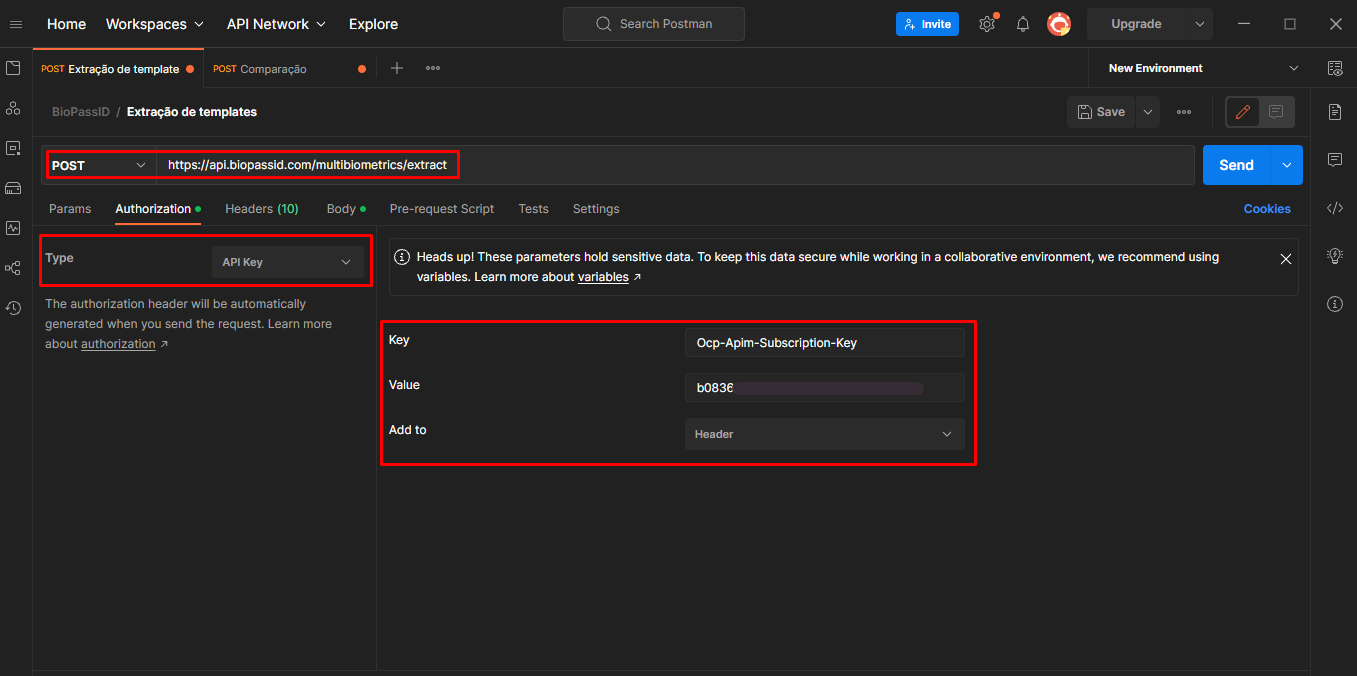Open tab options three-dots menu
The width and height of the screenshot is (1357, 676).
(433, 68)
